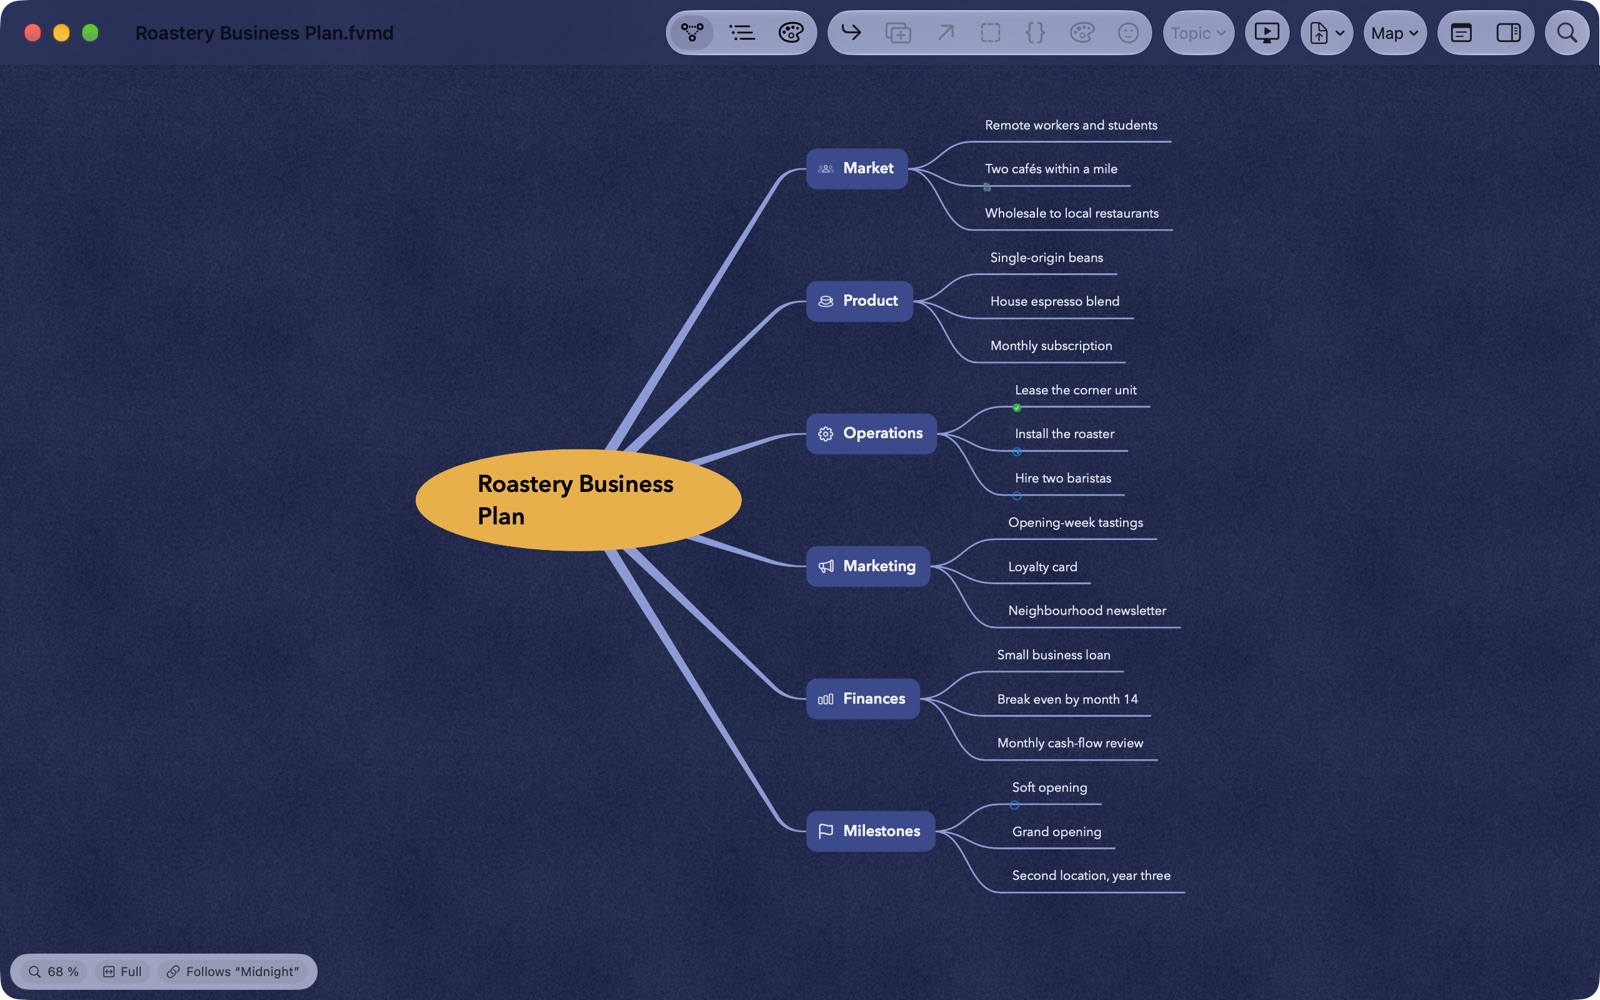The image size is (1600, 1000).
Task: Click the Follows "Midnight" theme link
Action: 233,972
